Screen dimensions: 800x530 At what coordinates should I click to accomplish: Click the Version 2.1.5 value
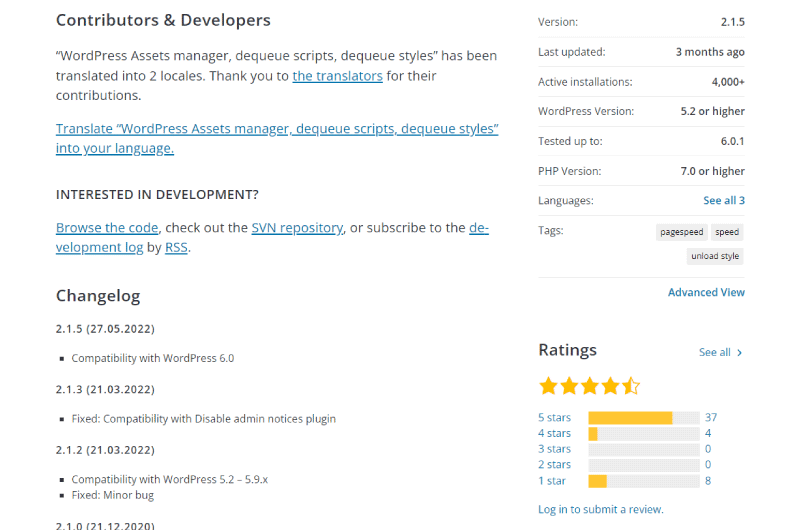tap(733, 22)
